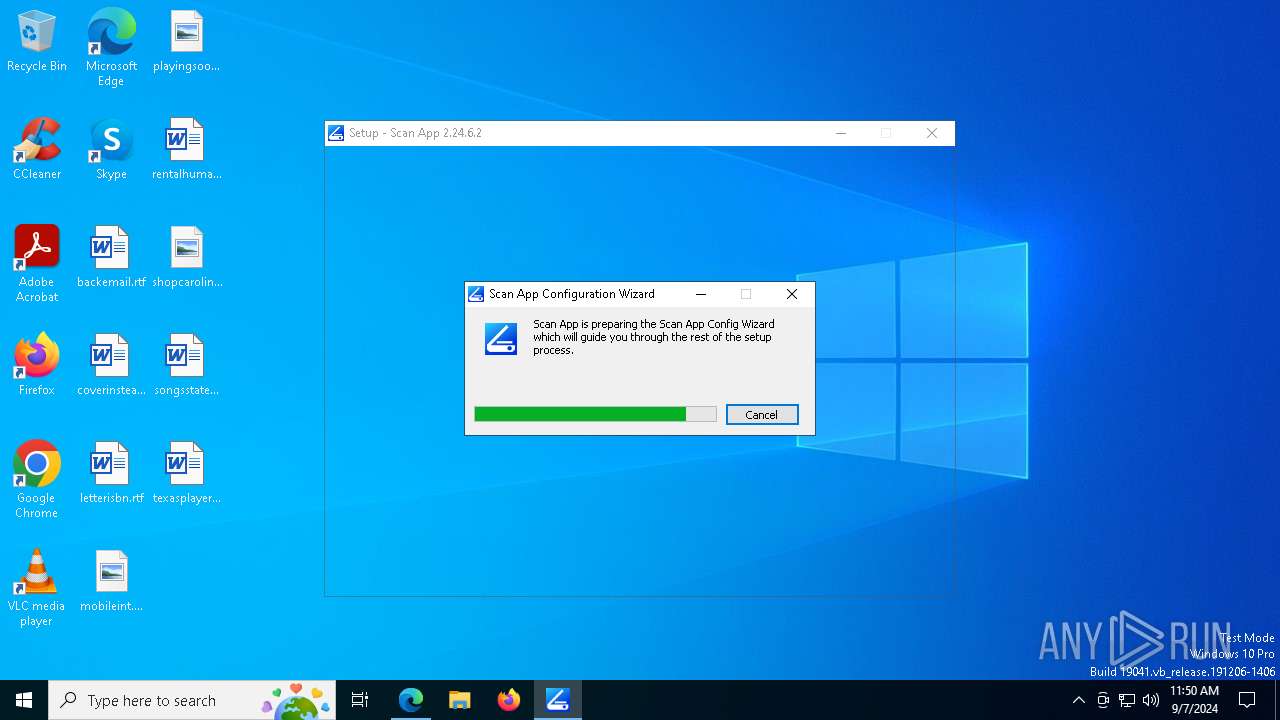The image size is (1280, 720).
Task: Launch Microsoft Edge desktop shortcut
Action: click(x=111, y=48)
